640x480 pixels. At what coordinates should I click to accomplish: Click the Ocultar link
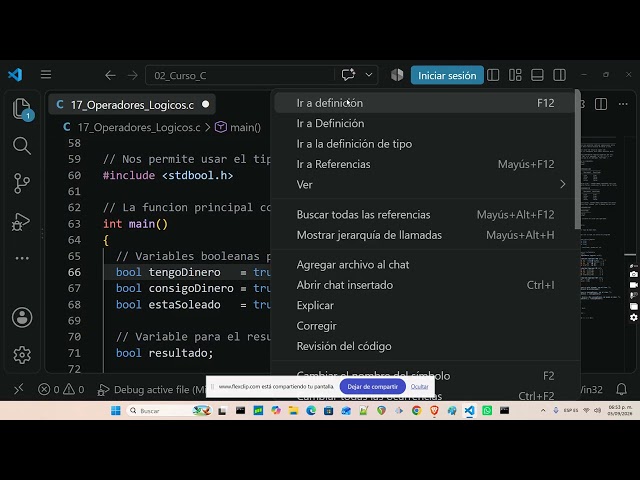point(420,387)
